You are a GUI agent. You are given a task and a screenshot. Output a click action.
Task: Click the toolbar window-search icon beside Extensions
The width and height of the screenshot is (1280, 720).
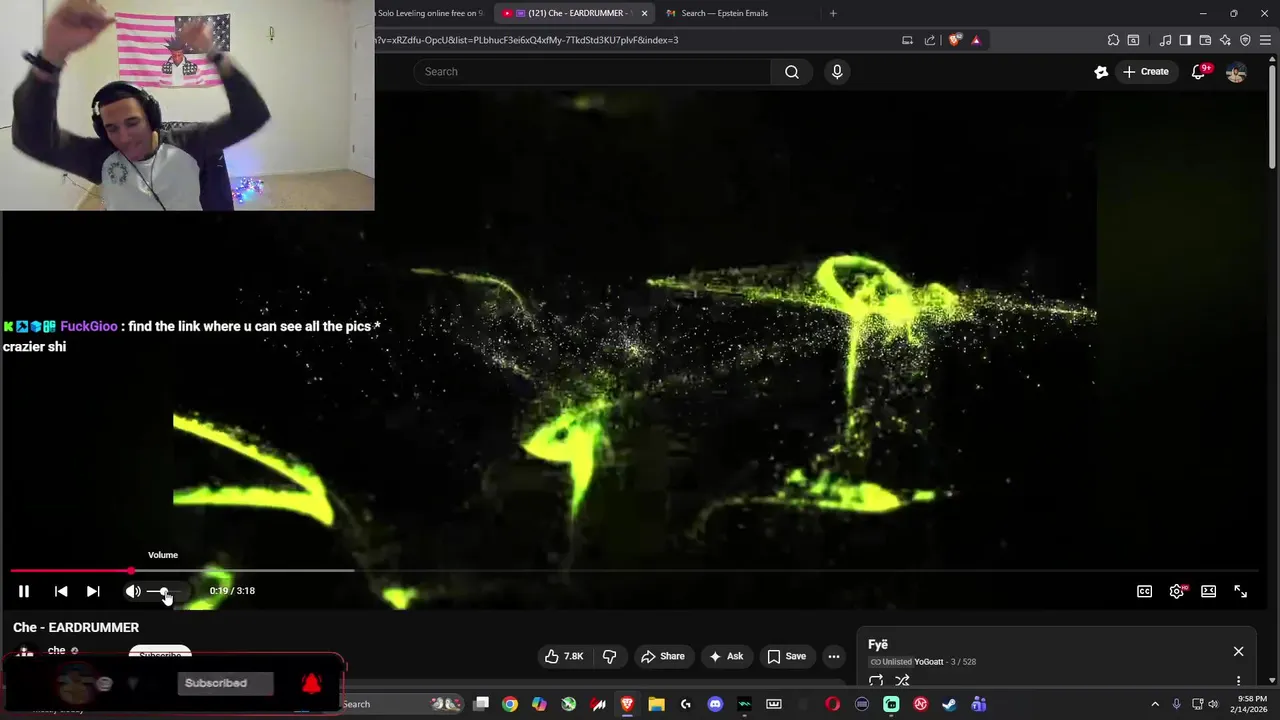(1133, 40)
